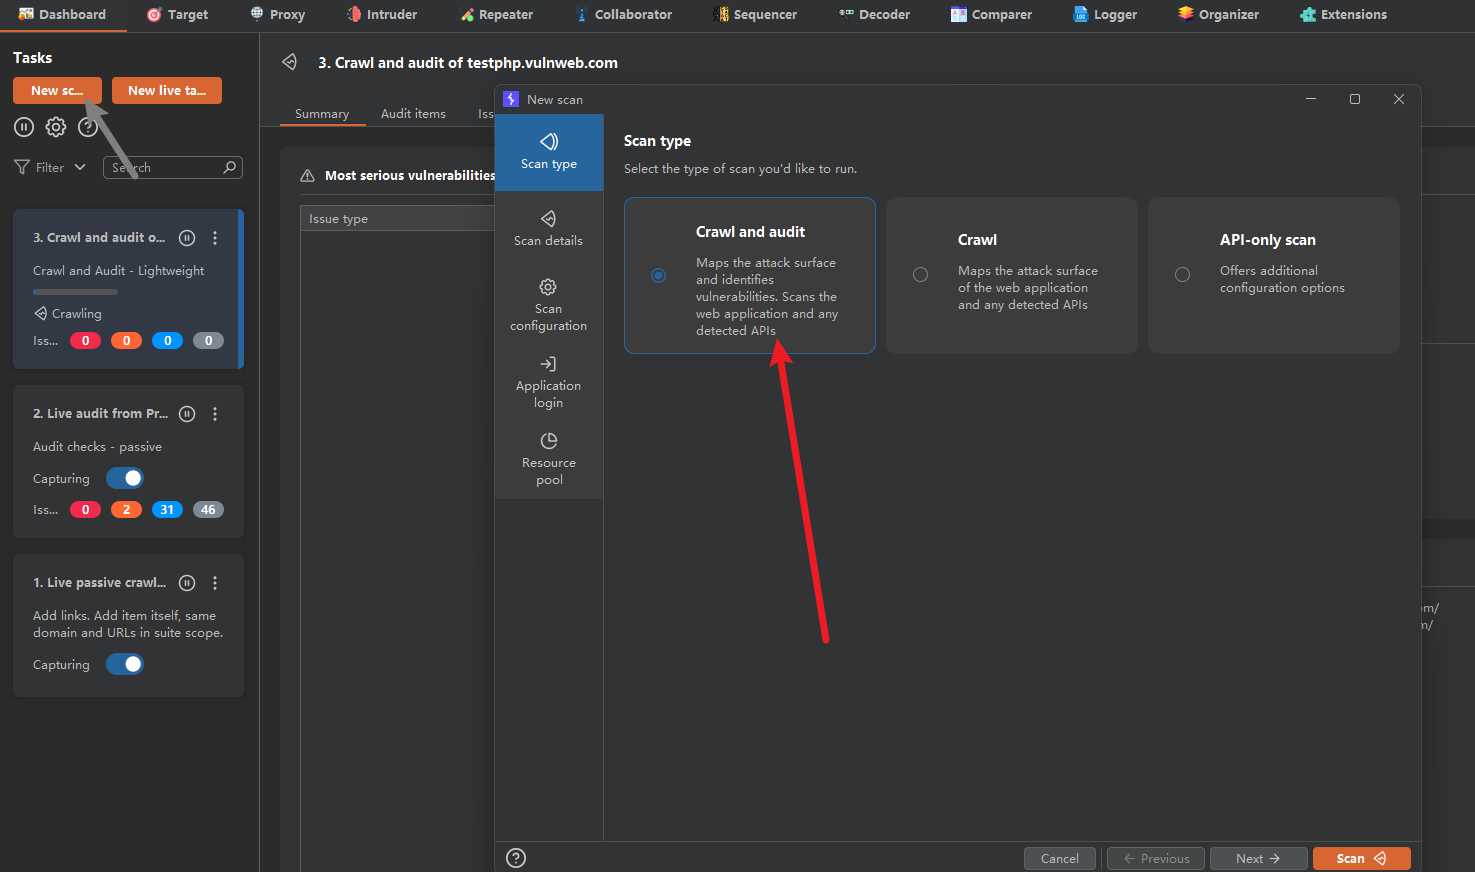Click the grey 46 issues badge
The image size is (1475, 872).
pos(208,510)
